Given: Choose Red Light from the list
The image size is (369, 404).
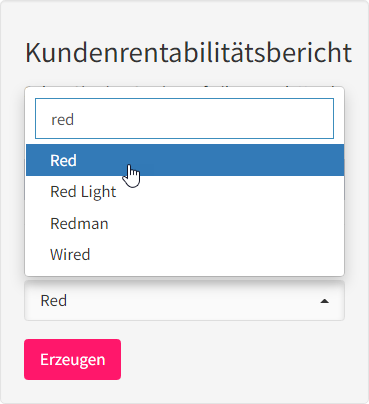Looking at the screenshot, I should pos(185,191).
